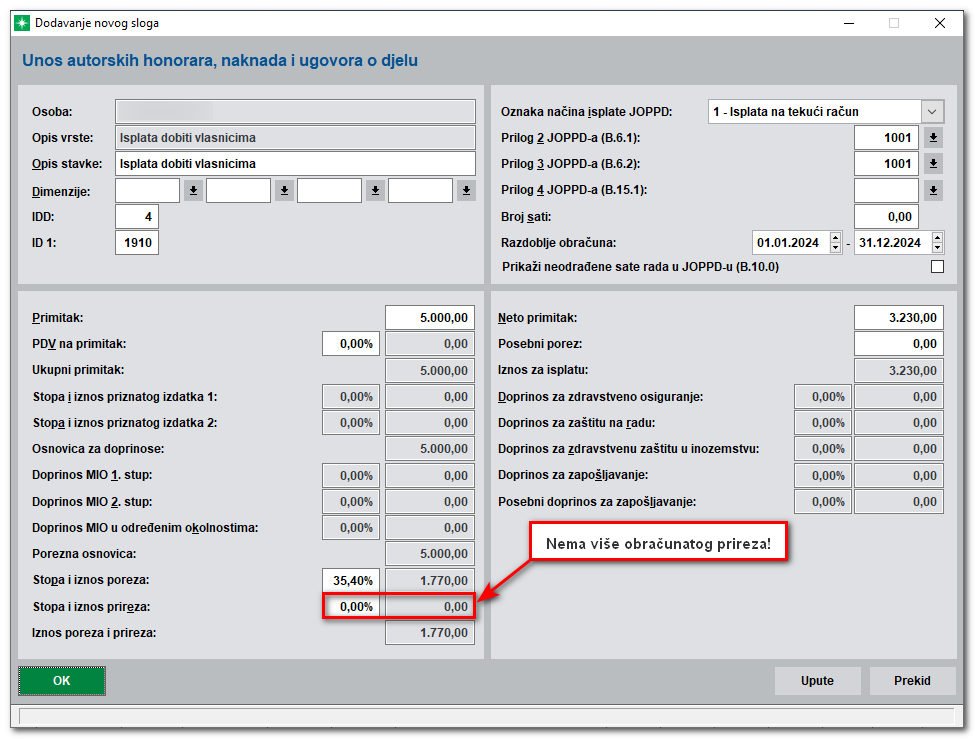Click Stopa priznatog izdatka 1 percentage field
This screenshot has height=739, width=975.
click(x=351, y=397)
